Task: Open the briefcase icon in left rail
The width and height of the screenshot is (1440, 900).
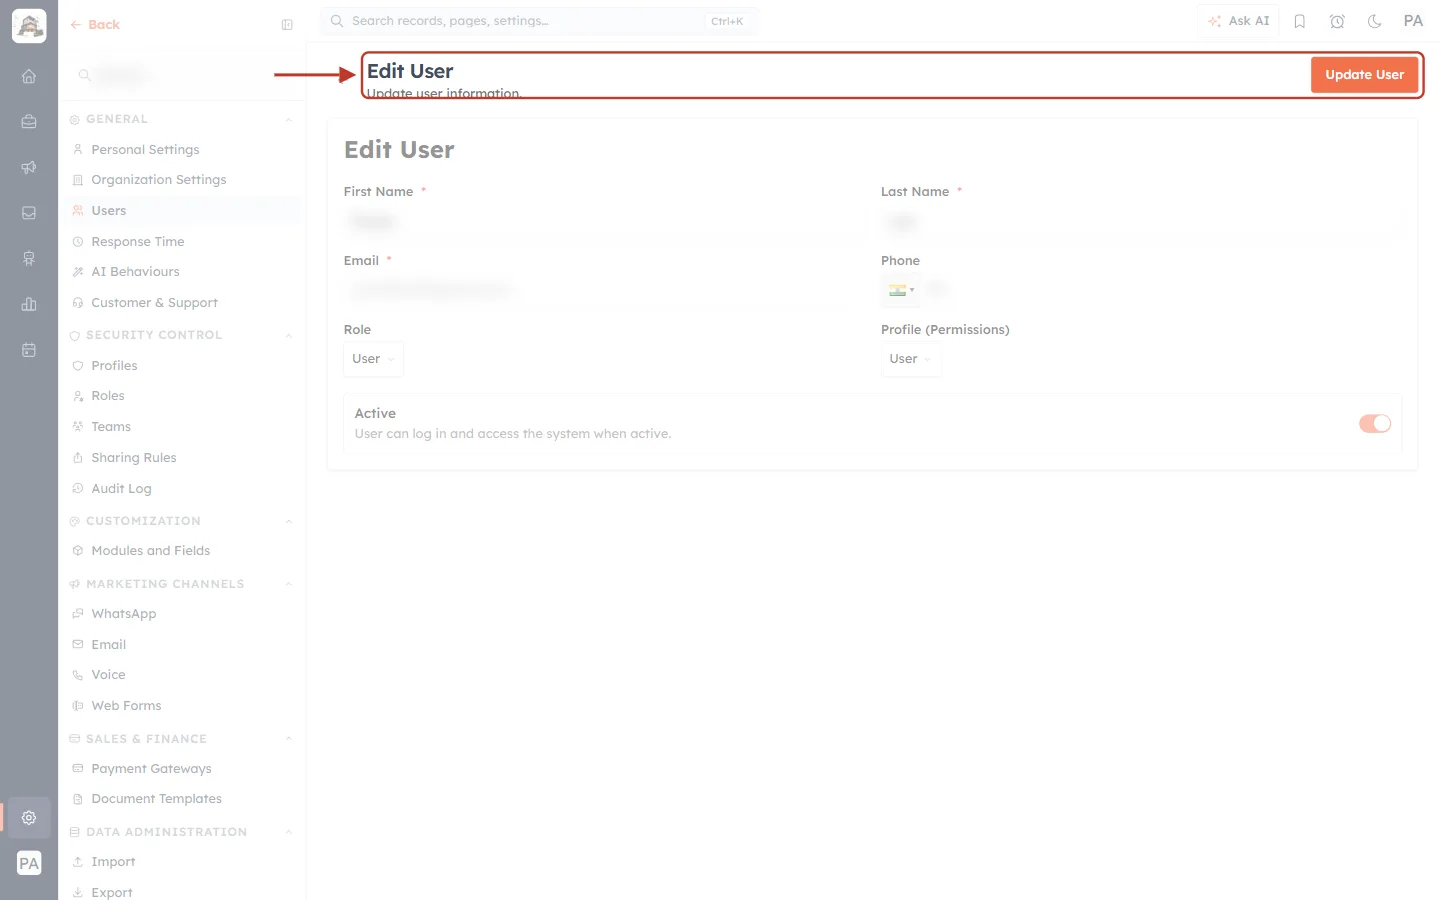Action: (x=29, y=121)
